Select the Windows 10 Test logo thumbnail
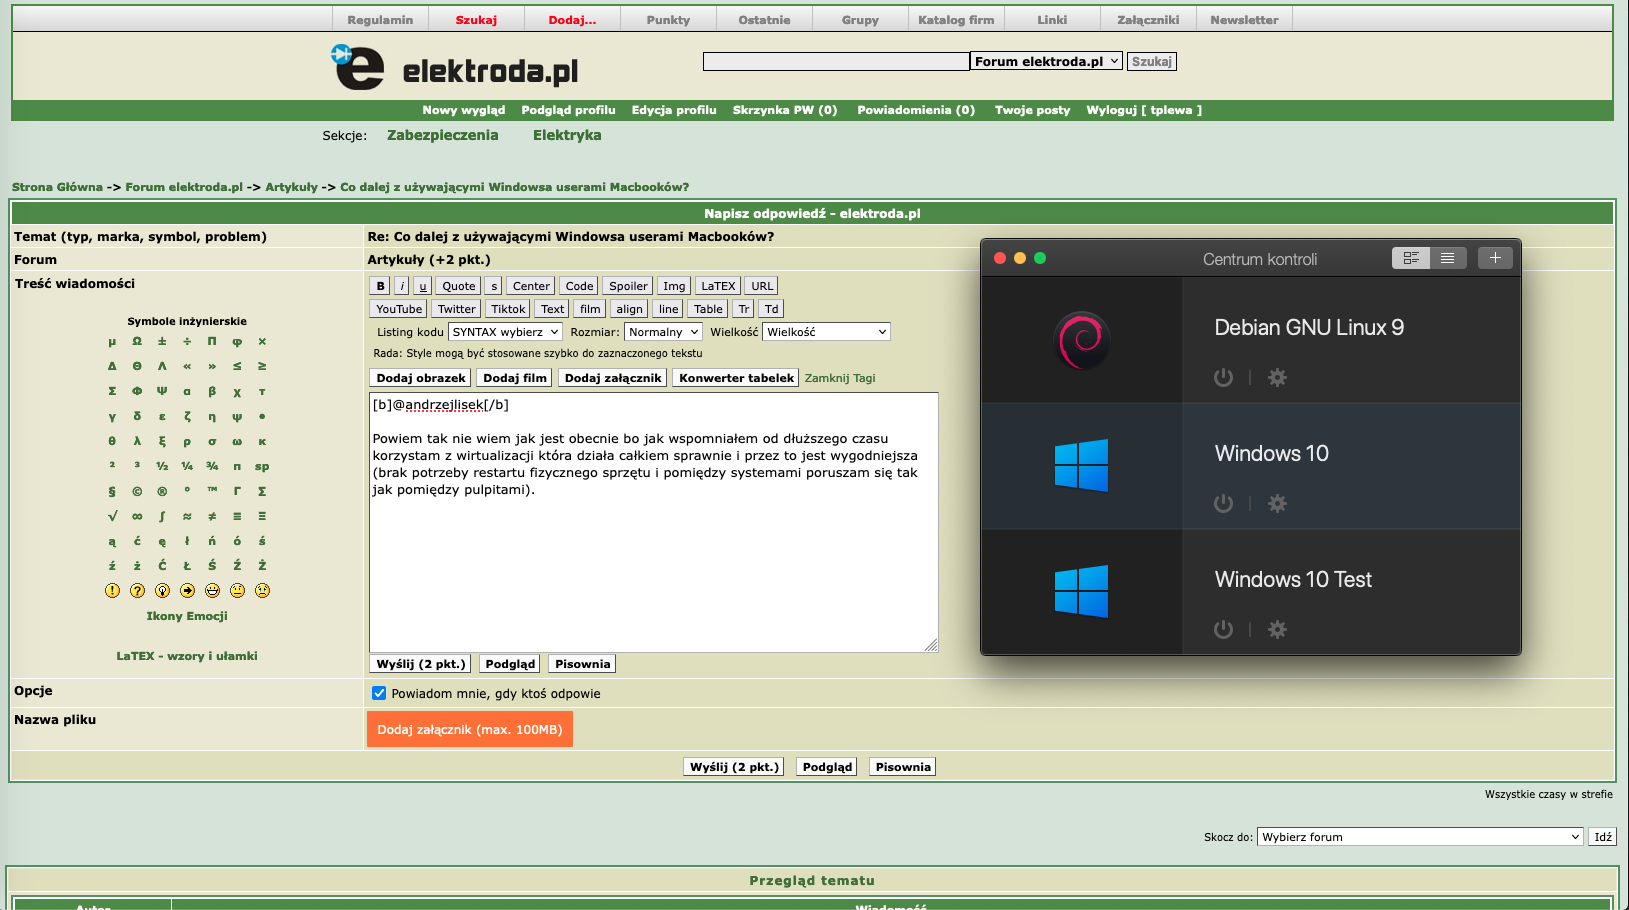This screenshot has height=910, width=1629. 1082,591
